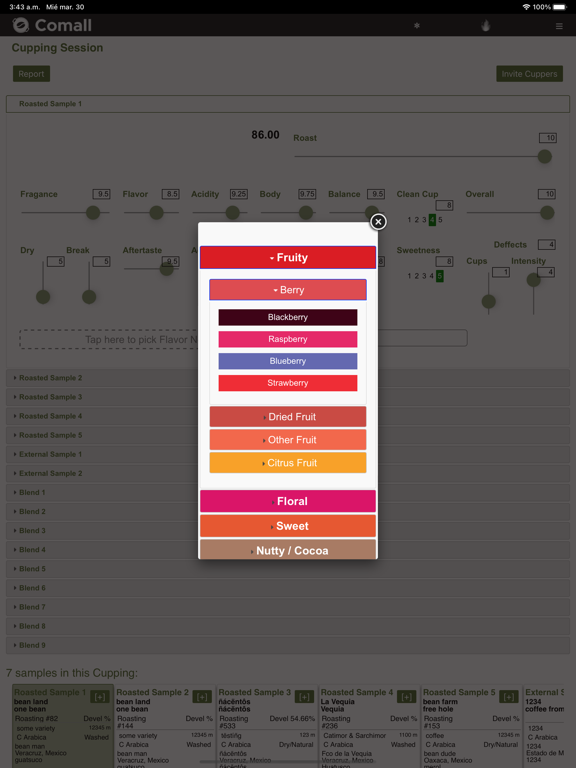Click the Cups vertical slider handle
The height and width of the screenshot is (768, 576).
click(488, 302)
